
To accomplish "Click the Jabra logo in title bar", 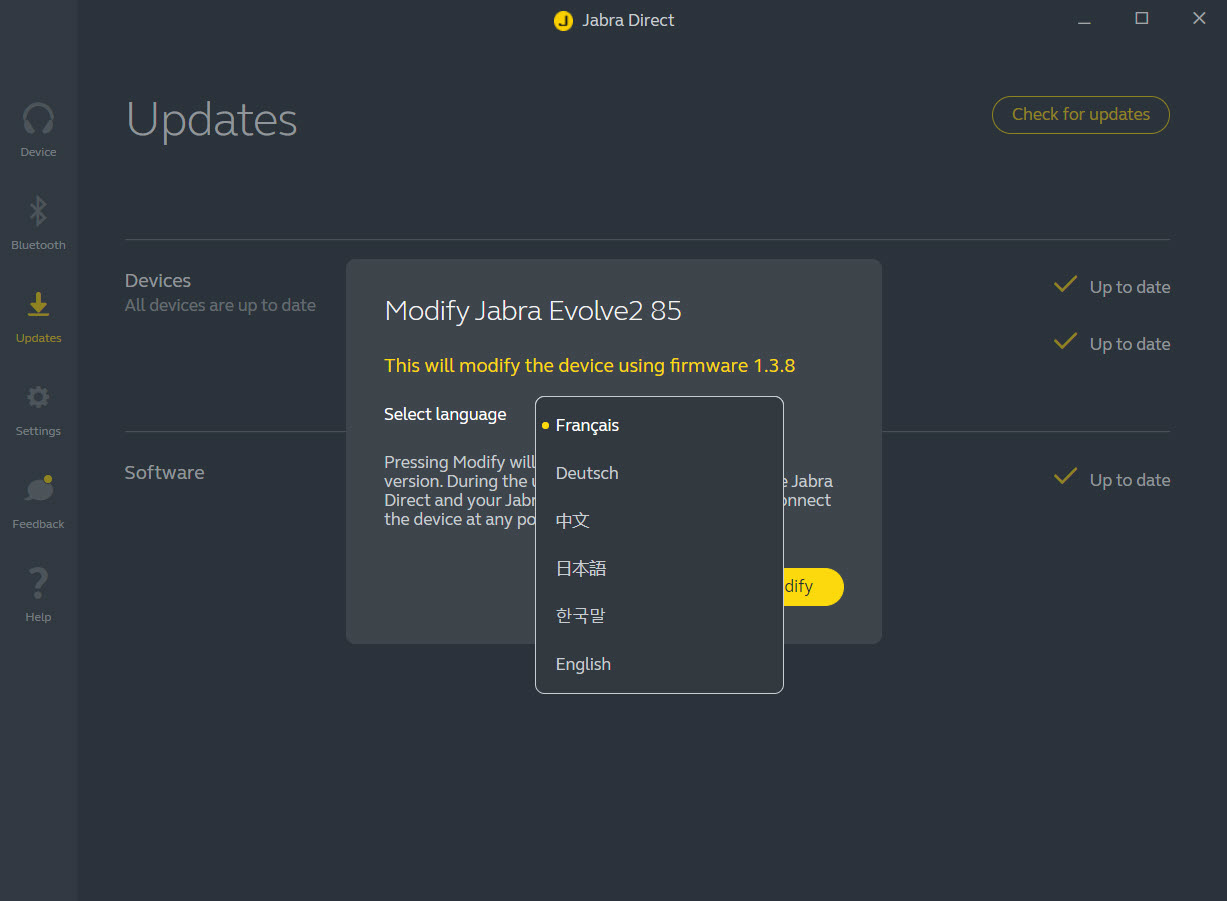I will 563,20.
